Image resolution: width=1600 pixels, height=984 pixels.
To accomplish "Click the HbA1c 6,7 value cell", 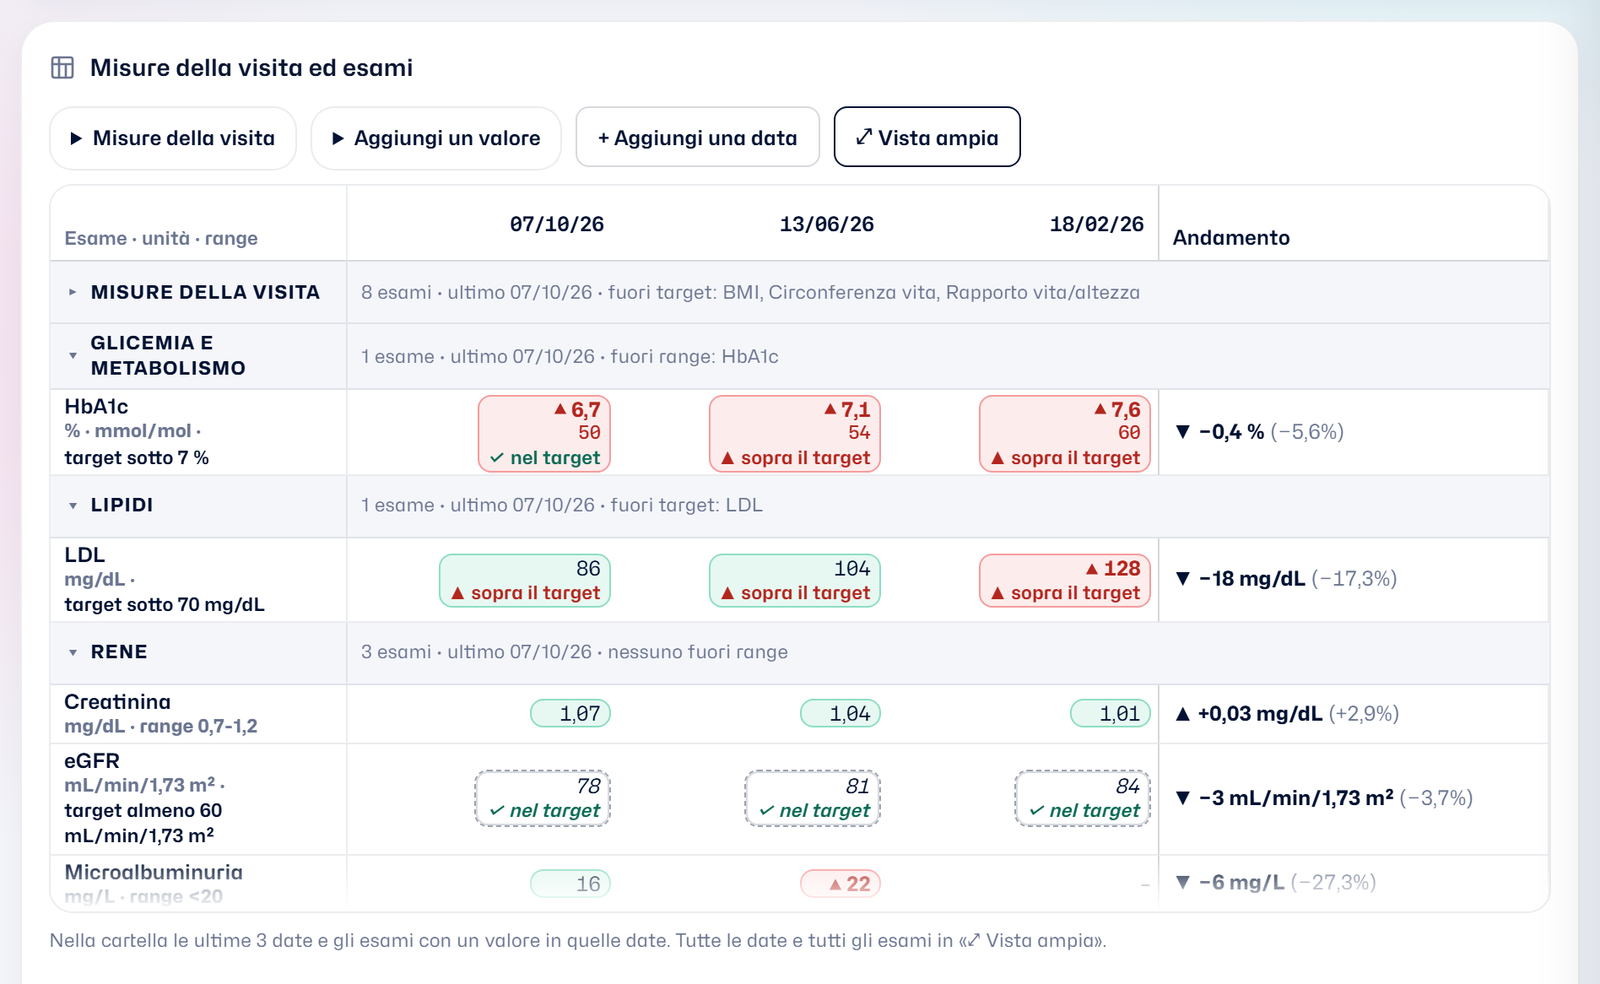I will coord(544,433).
